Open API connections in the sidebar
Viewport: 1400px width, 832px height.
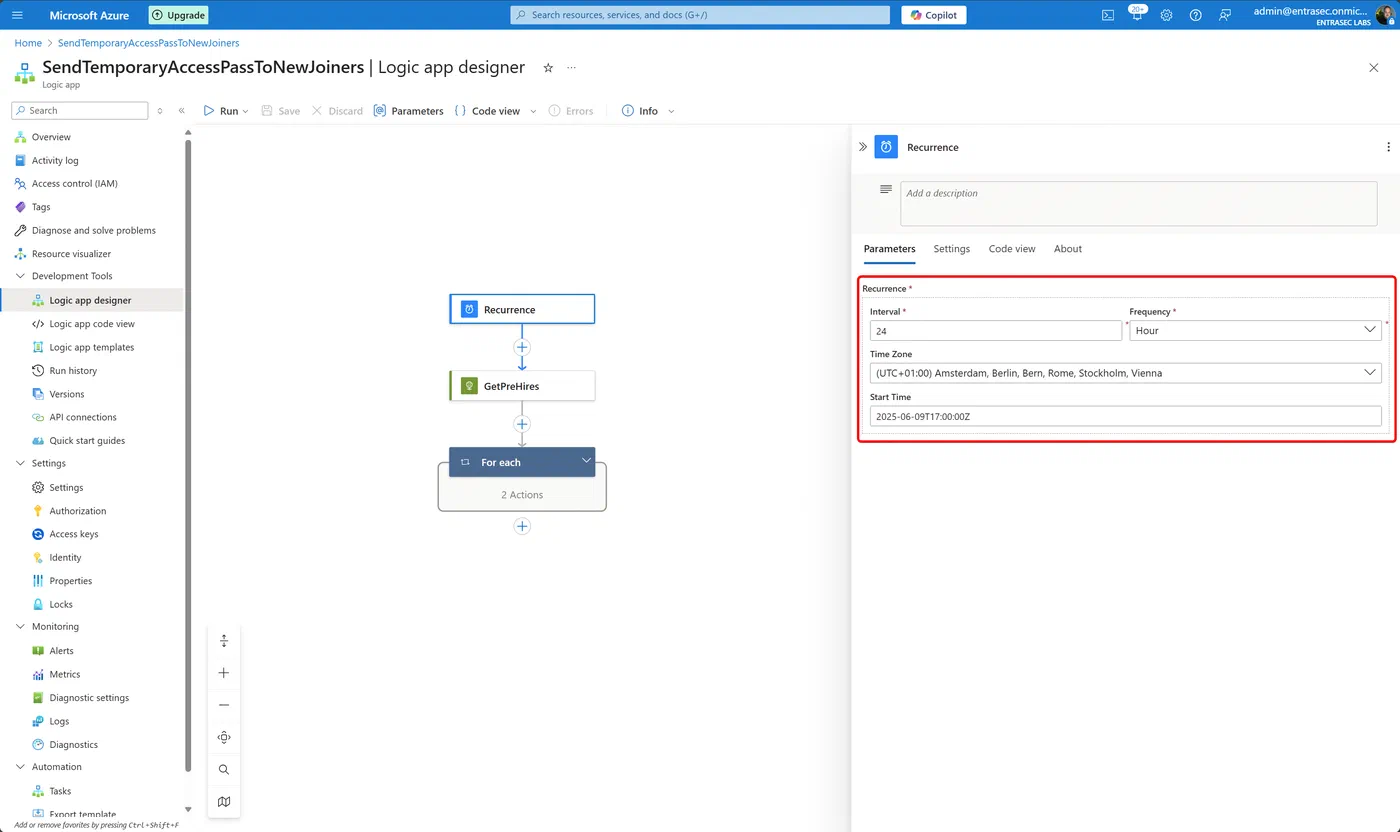pyautogui.click(x=83, y=417)
